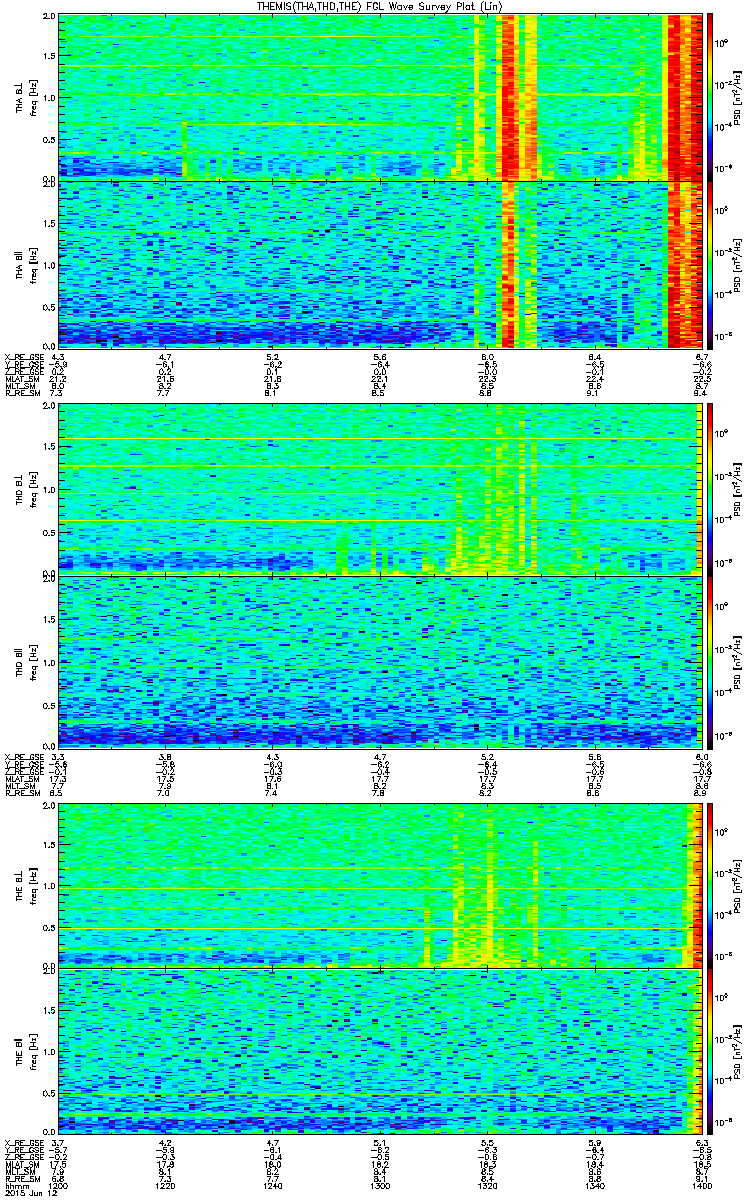Viewport: 750px width, 1200px height.
Task: Click the 1340 time label at bottom
Action: point(595,1184)
